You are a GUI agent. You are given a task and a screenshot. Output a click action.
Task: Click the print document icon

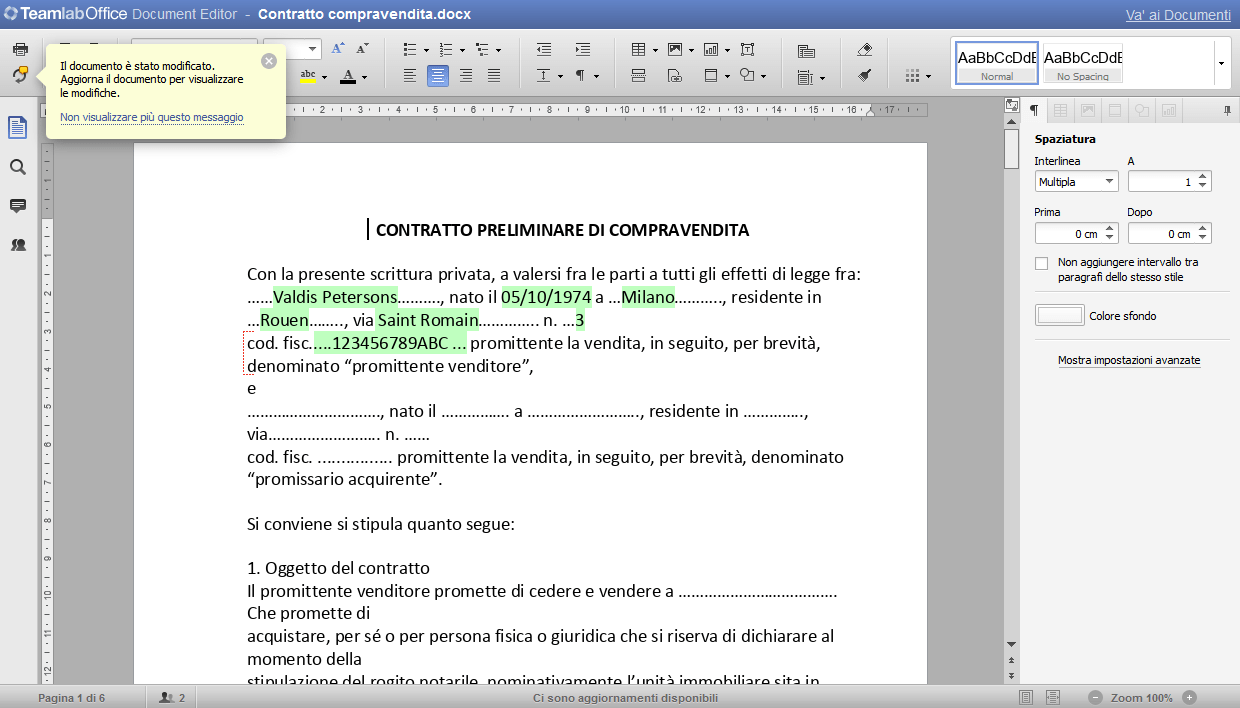click(20, 49)
